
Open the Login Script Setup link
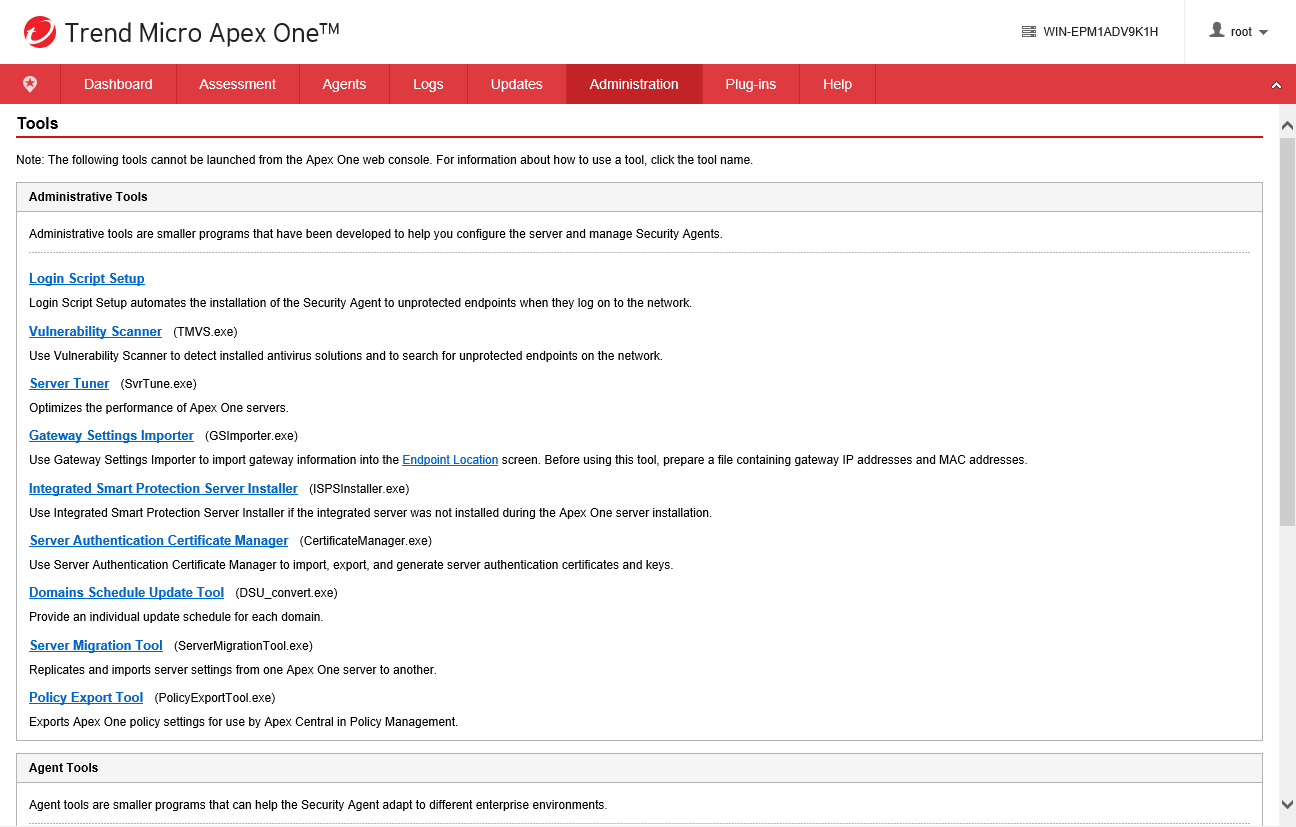click(87, 279)
